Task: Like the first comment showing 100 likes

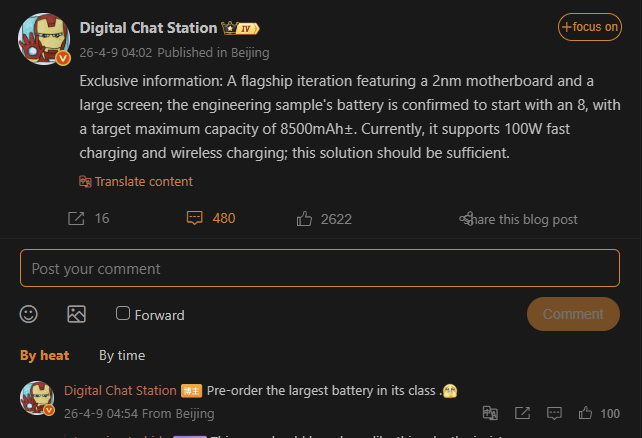Action: tap(586, 413)
